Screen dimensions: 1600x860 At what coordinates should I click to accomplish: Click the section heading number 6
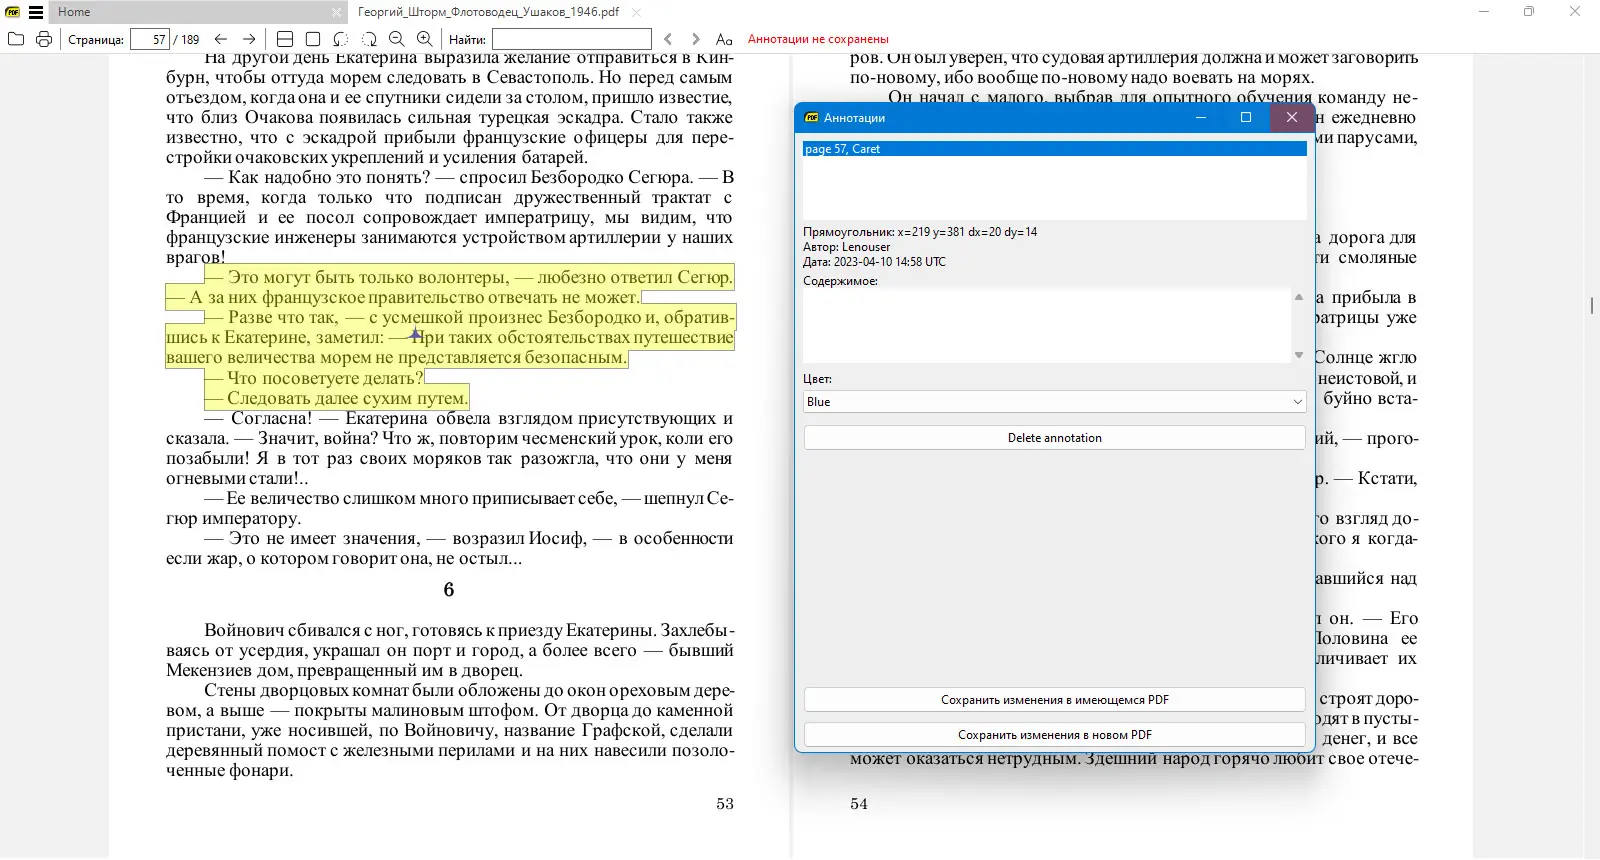[449, 590]
